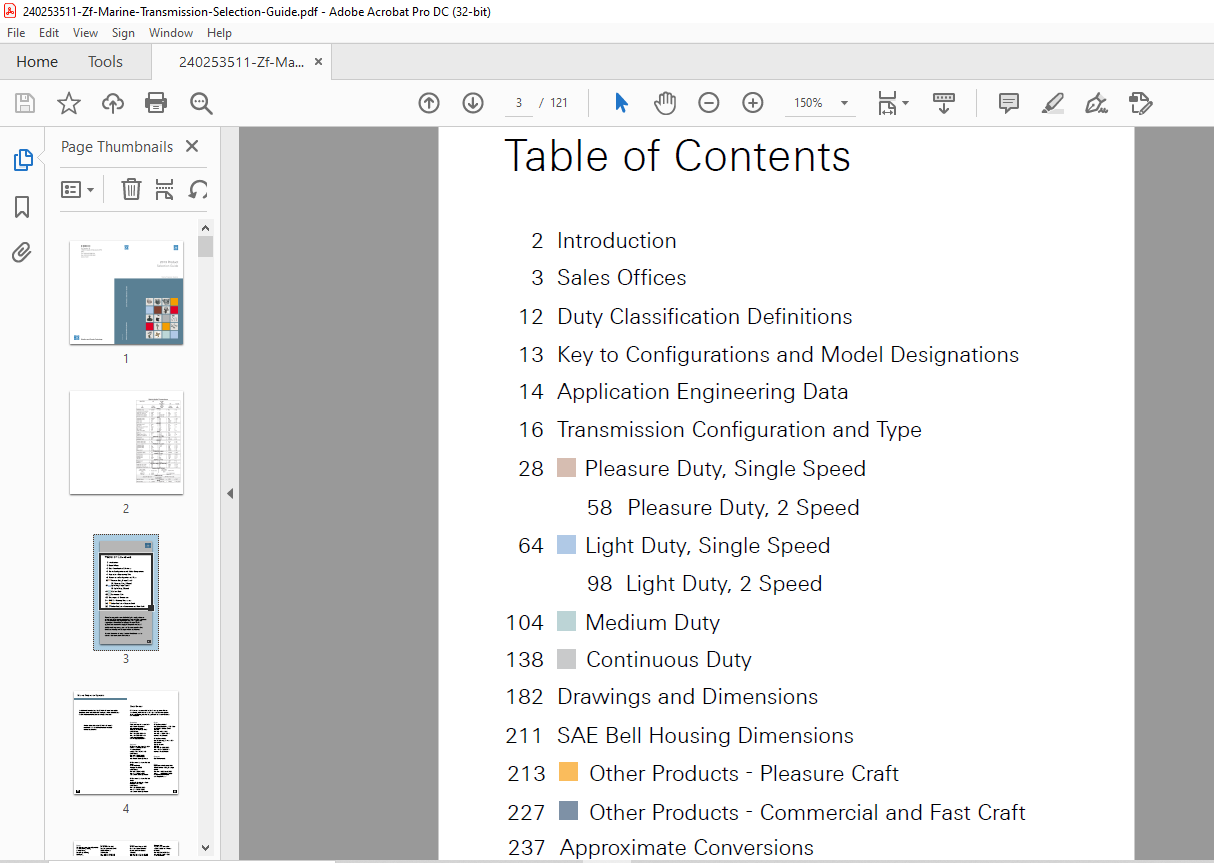Open the Window menu
The image size is (1214, 863).
[171, 33]
